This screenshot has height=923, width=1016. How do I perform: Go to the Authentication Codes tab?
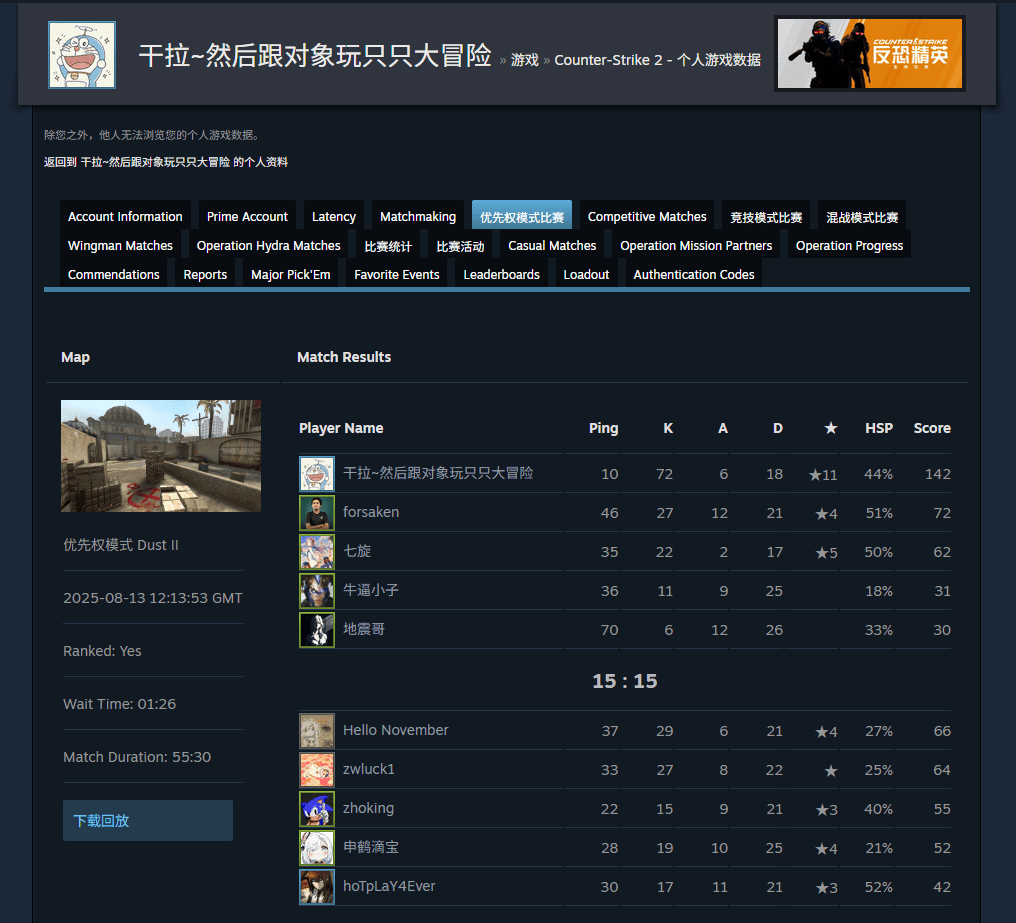pyautogui.click(x=693, y=275)
